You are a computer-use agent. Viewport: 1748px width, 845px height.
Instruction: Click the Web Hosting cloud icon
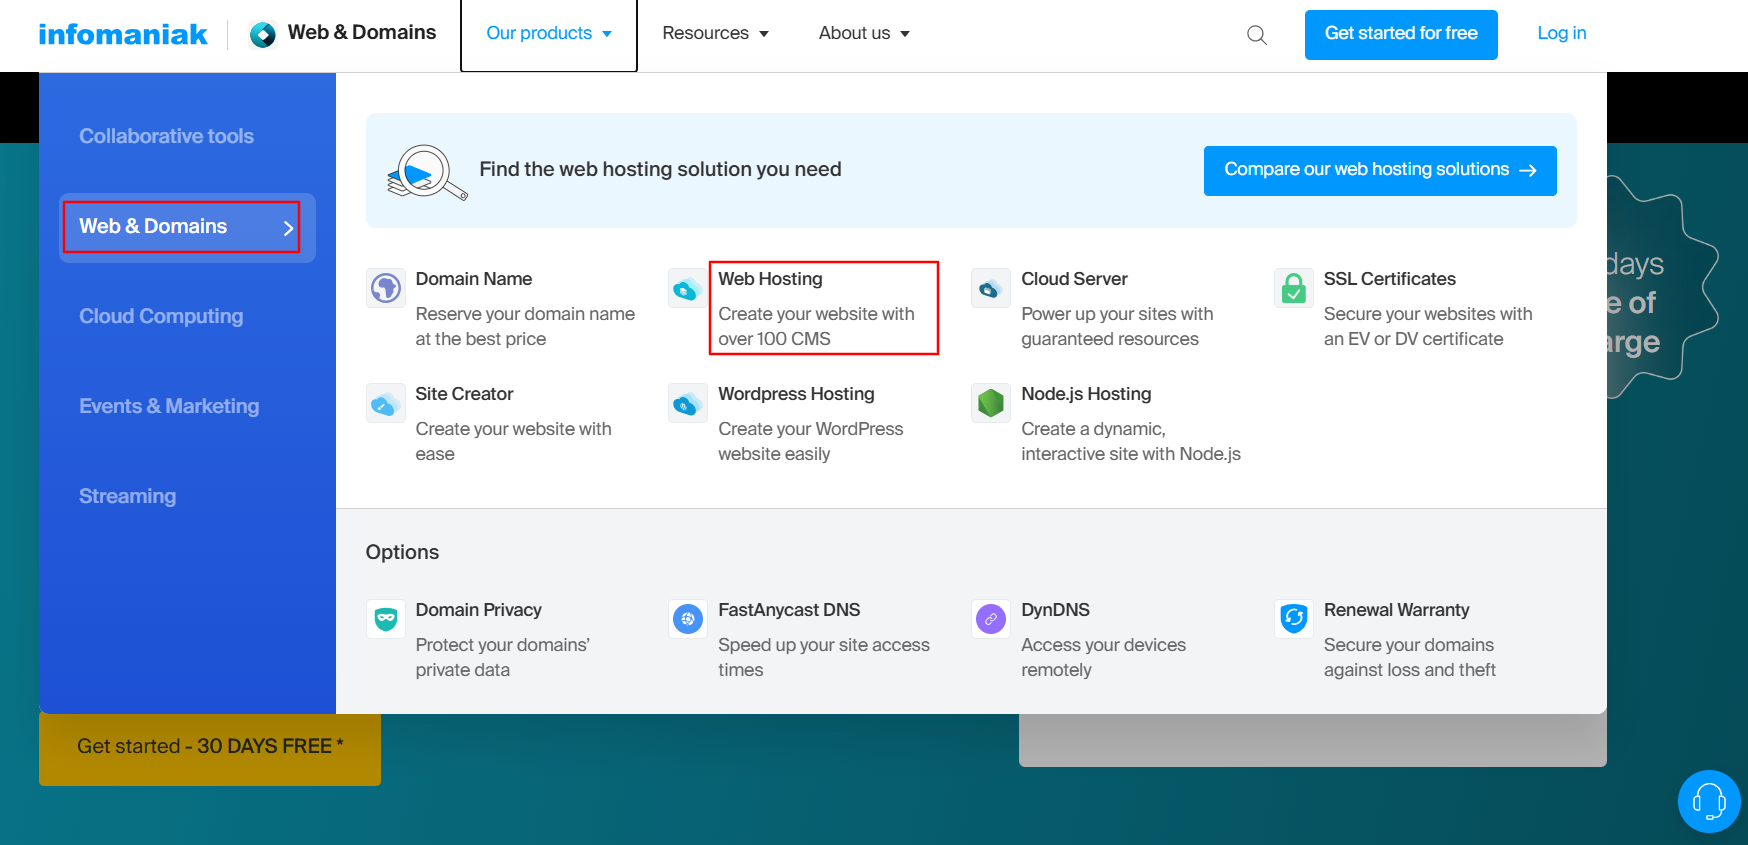[688, 288]
